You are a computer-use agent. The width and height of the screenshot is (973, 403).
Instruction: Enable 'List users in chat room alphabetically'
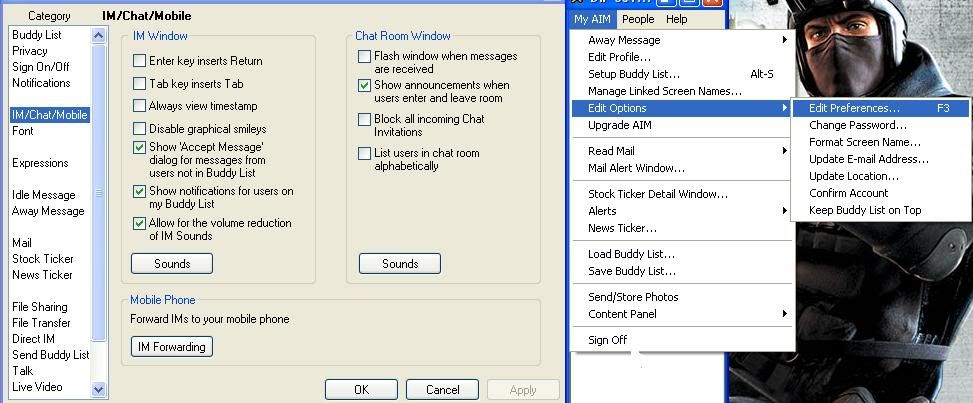pyautogui.click(x=365, y=153)
